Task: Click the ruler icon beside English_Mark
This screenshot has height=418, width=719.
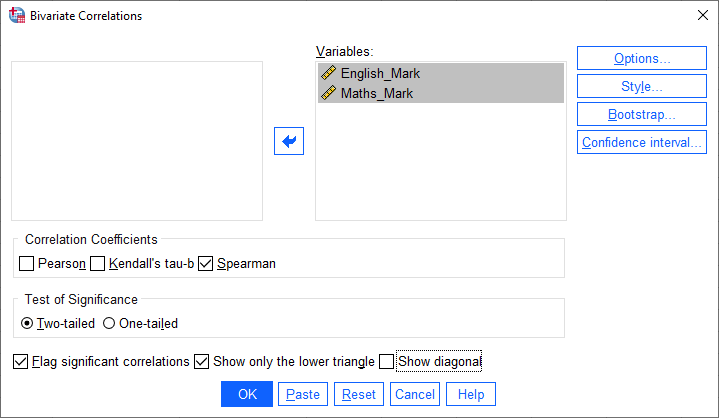Action: pos(328,74)
